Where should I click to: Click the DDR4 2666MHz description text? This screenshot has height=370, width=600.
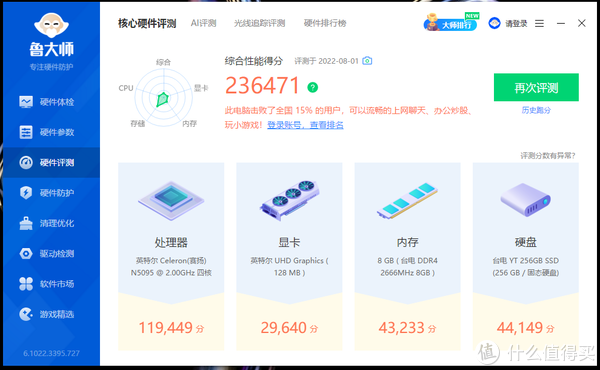click(x=407, y=267)
